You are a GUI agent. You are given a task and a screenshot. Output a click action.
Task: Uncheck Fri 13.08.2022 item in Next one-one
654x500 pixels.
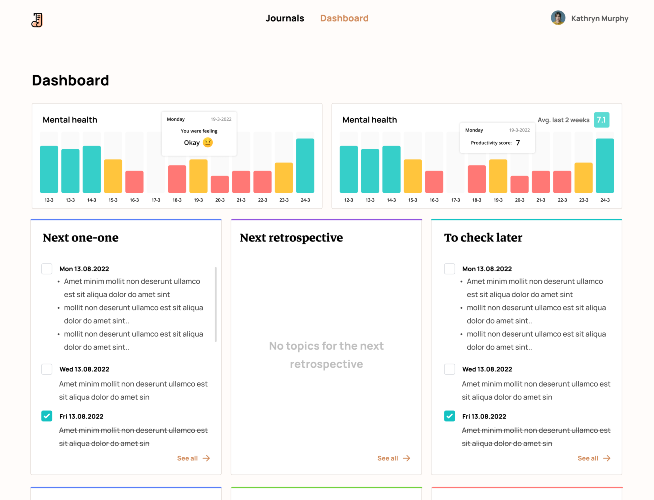(x=47, y=416)
